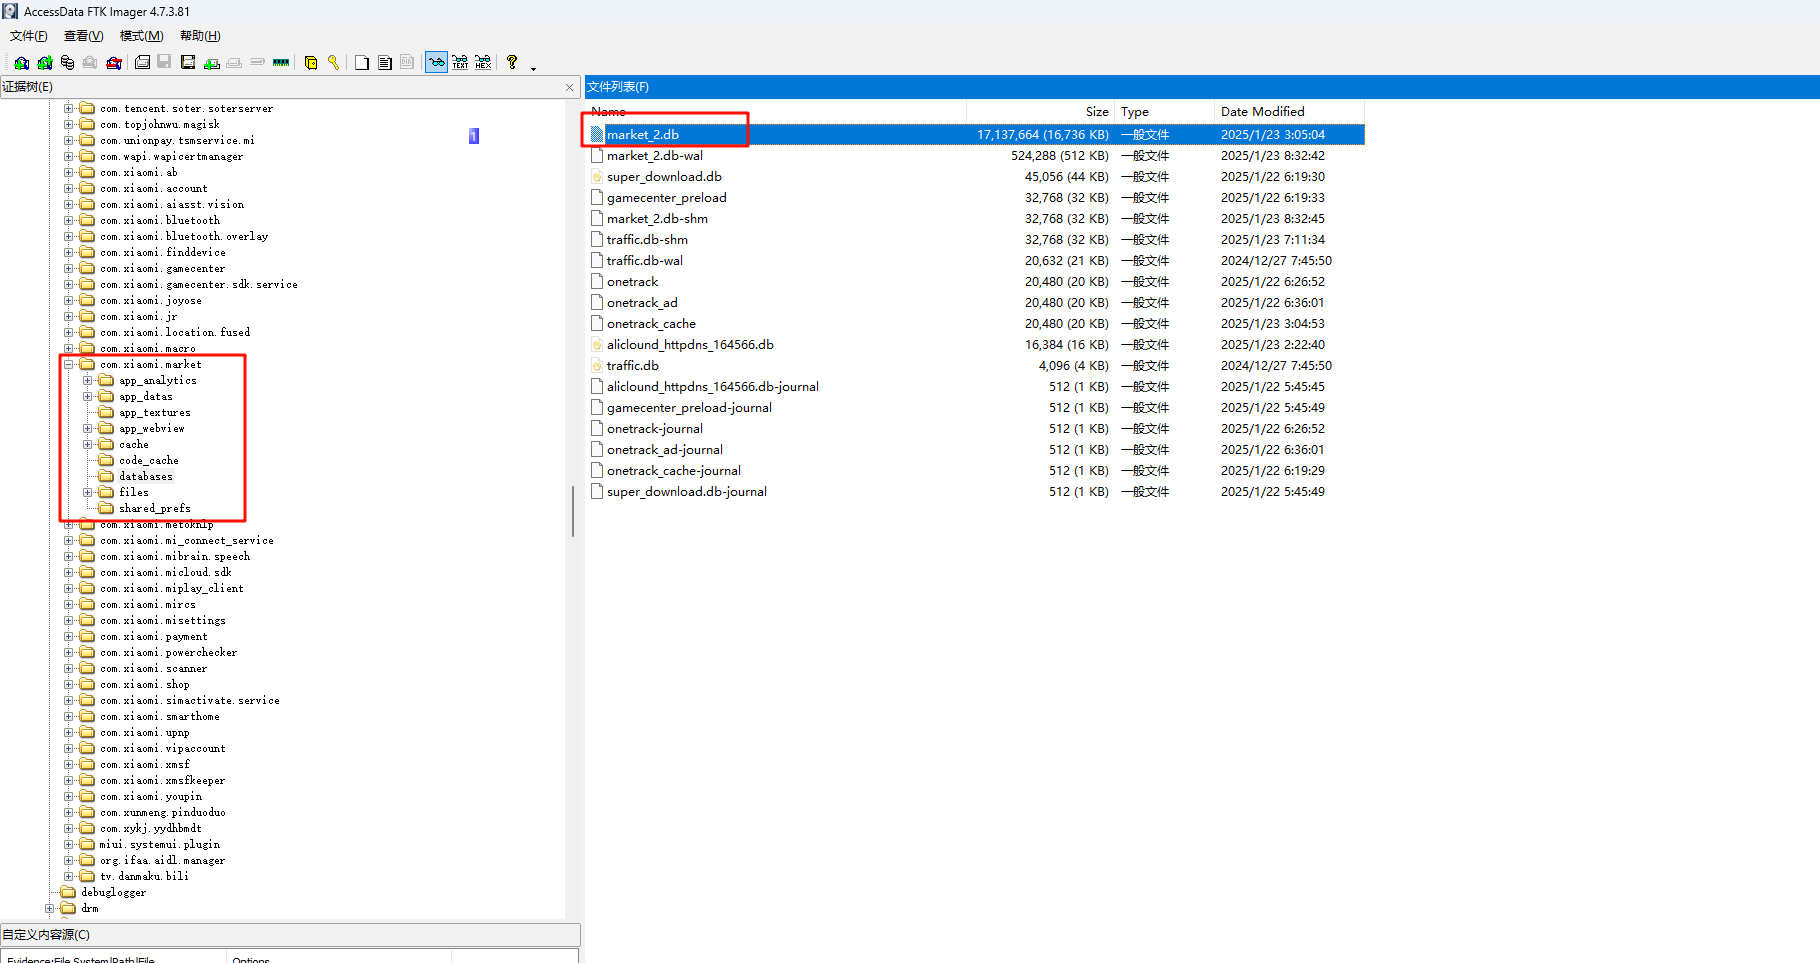Open the 文件(F) menu

29,36
